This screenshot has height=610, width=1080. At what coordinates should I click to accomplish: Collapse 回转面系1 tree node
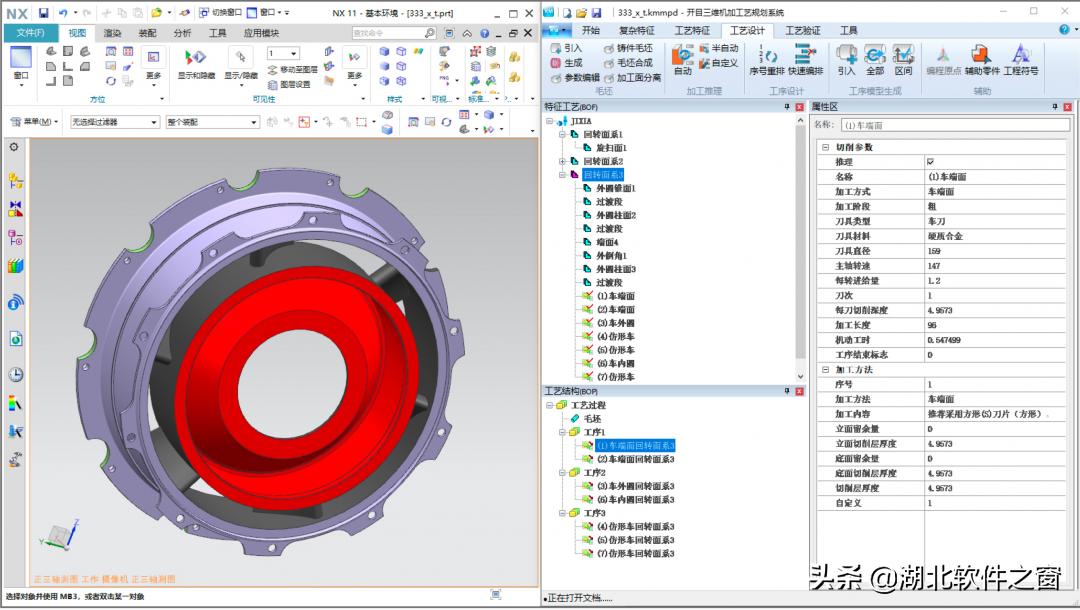pos(563,134)
